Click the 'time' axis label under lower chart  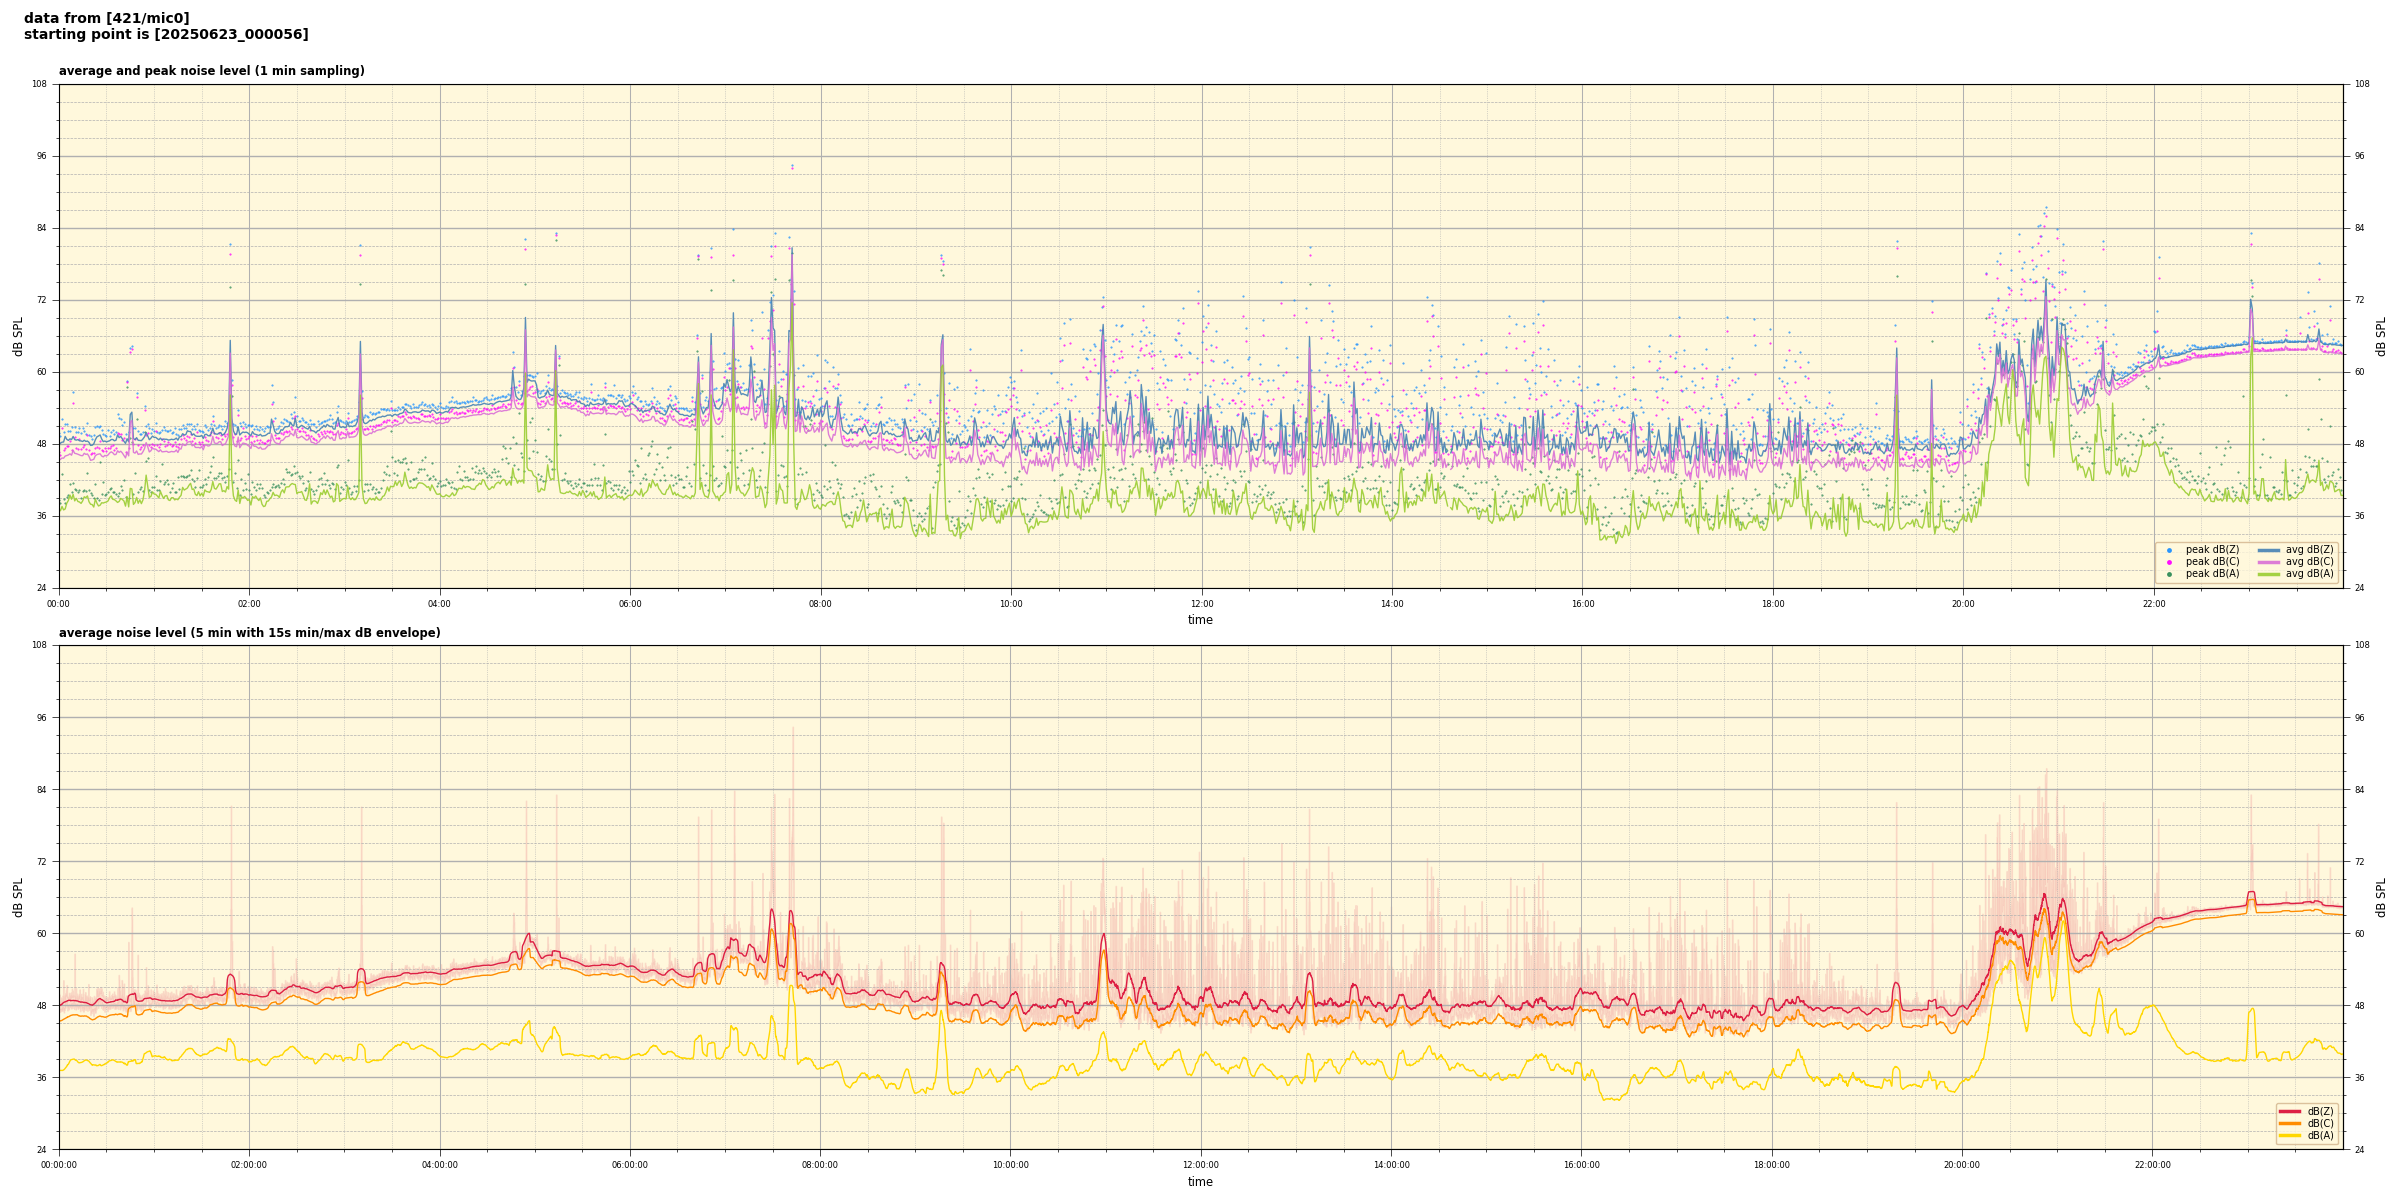[1200, 1182]
